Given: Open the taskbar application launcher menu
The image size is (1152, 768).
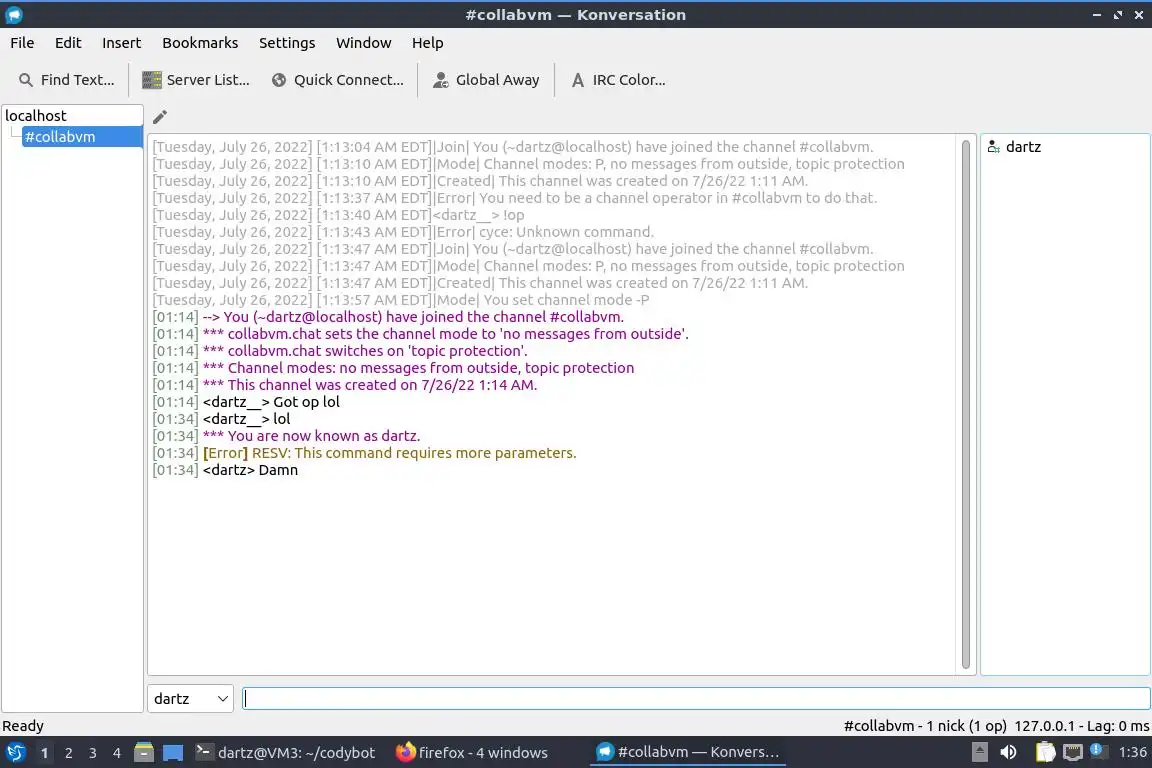Looking at the screenshot, I should (15, 753).
